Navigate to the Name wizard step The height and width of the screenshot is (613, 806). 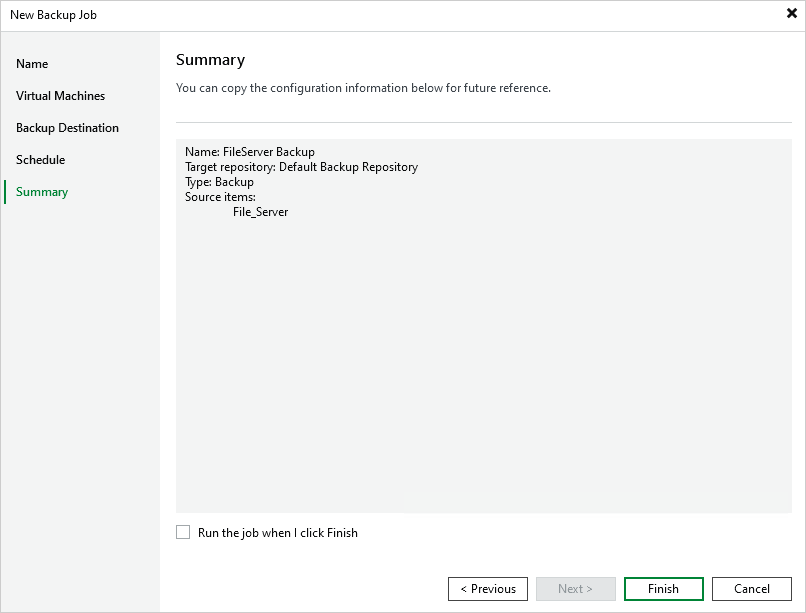click(31, 63)
